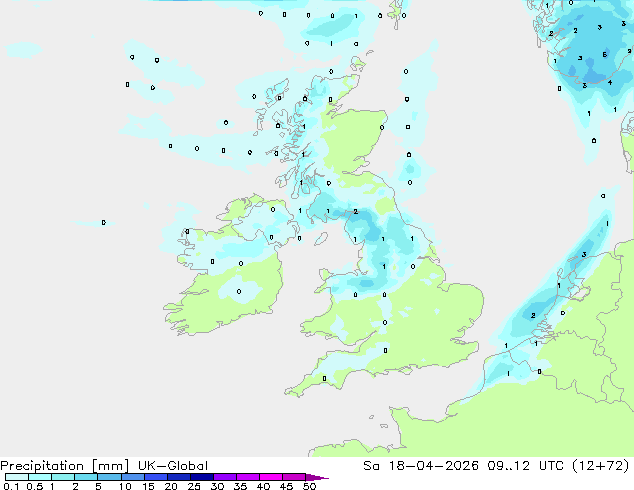Image resolution: width=634 pixels, height=490 pixels.
Task: Click the '40' legend scale label
Action: 263,486
